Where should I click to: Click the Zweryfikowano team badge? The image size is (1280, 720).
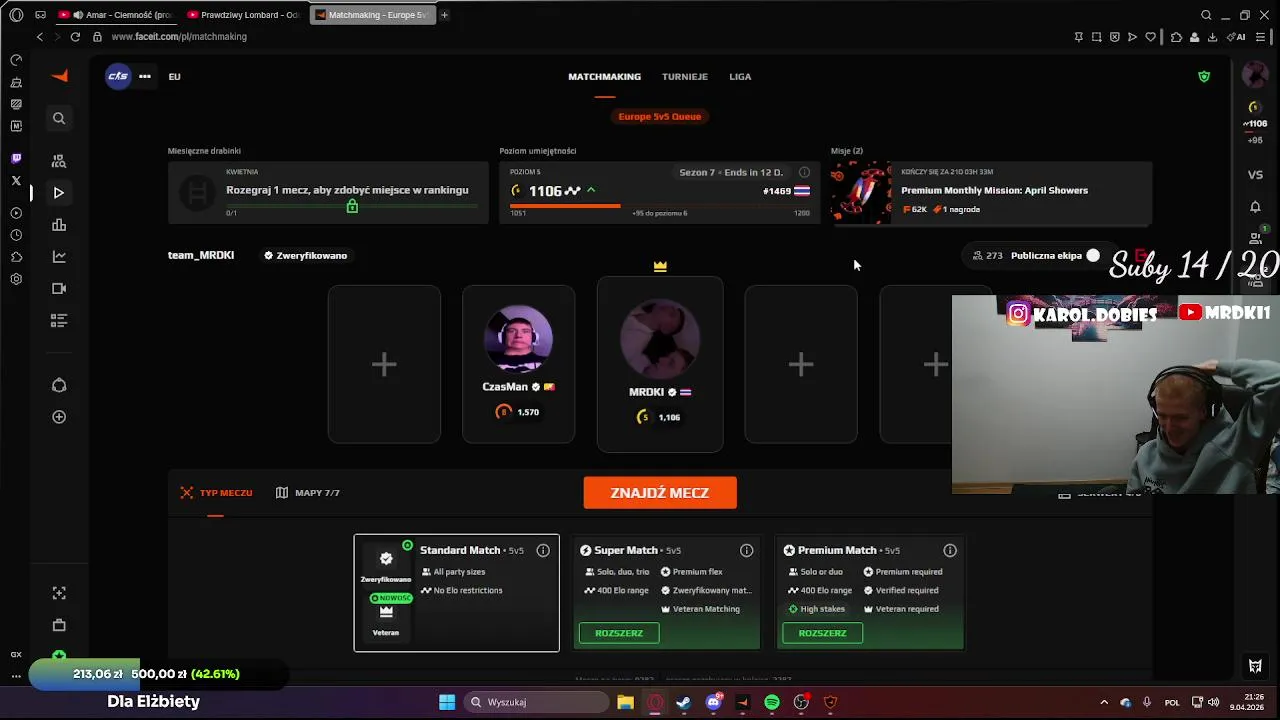tap(305, 255)
